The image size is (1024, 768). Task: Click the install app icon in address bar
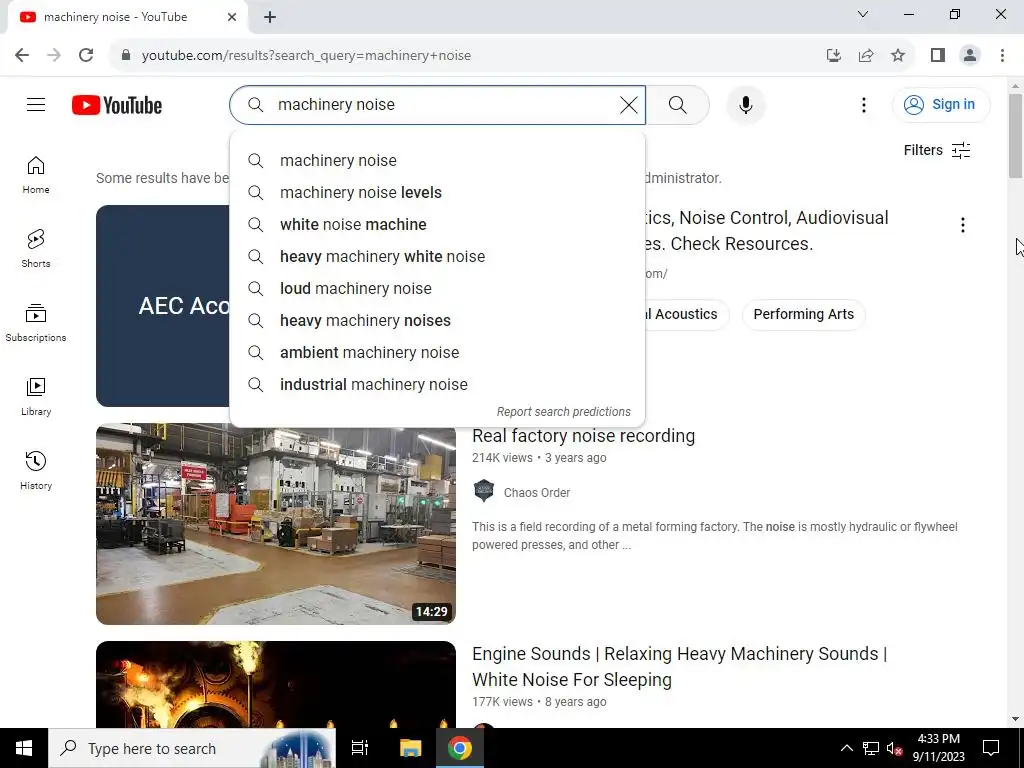pos(833,56)
